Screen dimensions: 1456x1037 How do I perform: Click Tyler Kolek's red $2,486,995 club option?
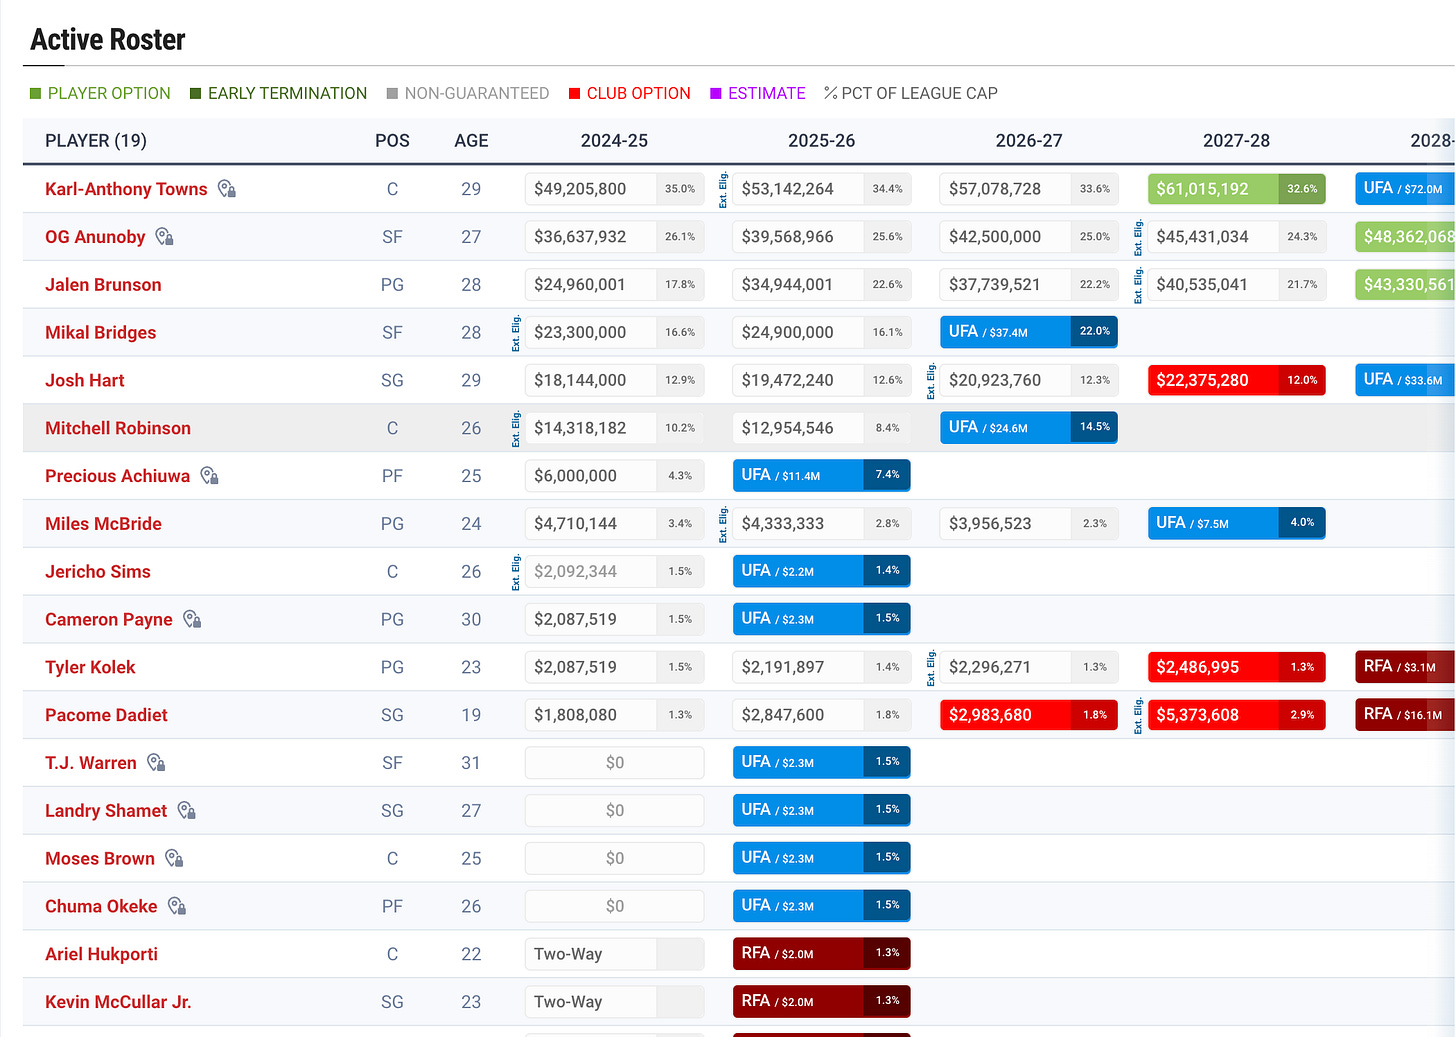click(x=1236, y=667)
